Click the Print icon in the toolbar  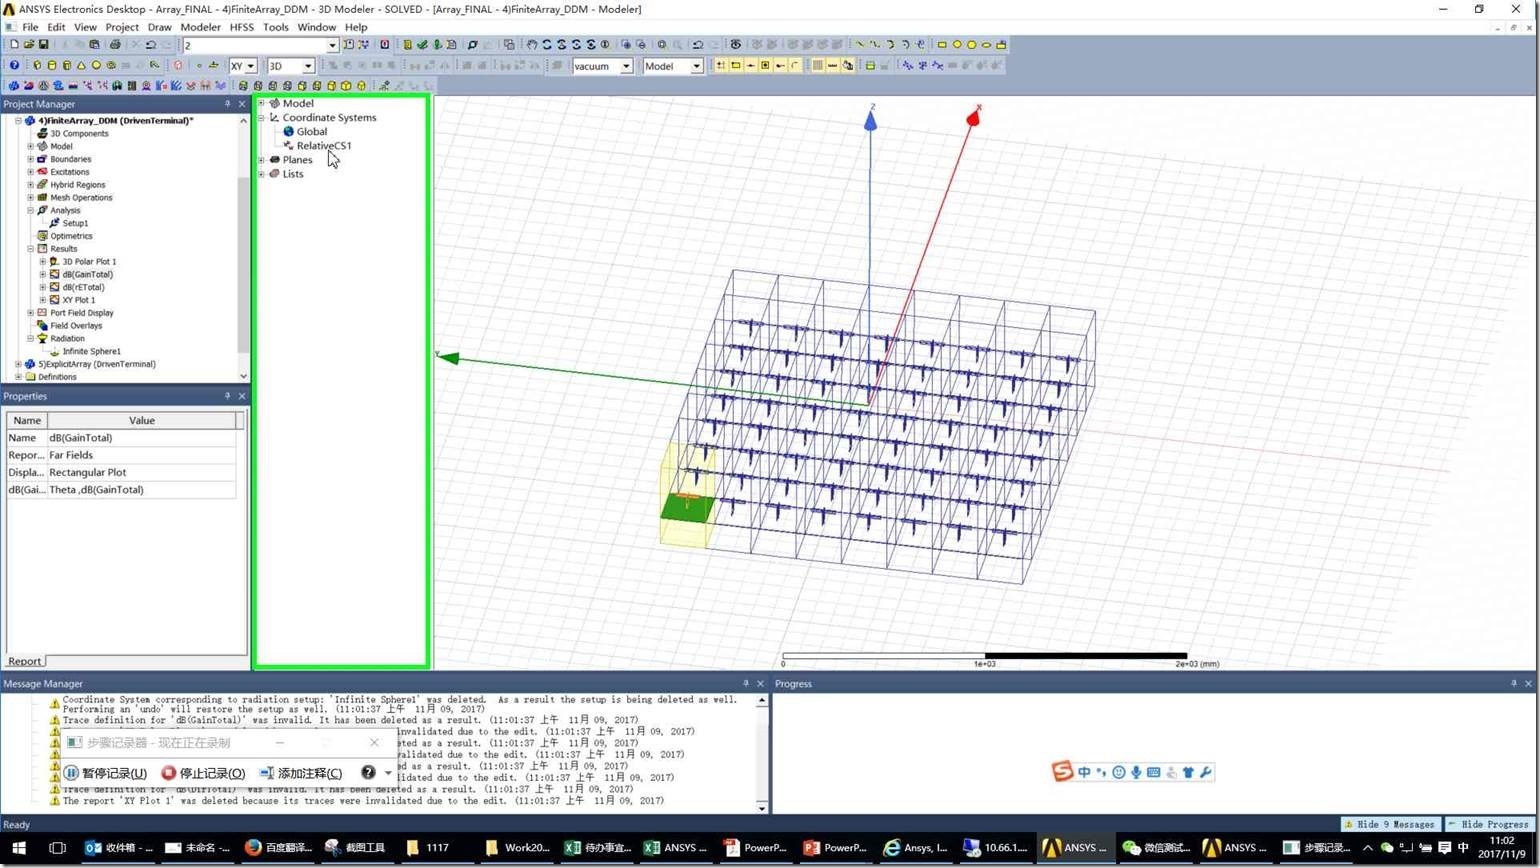115,45
